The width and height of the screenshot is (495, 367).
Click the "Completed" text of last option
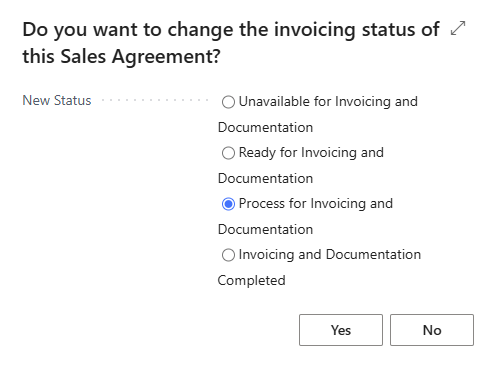click(251, 280)
